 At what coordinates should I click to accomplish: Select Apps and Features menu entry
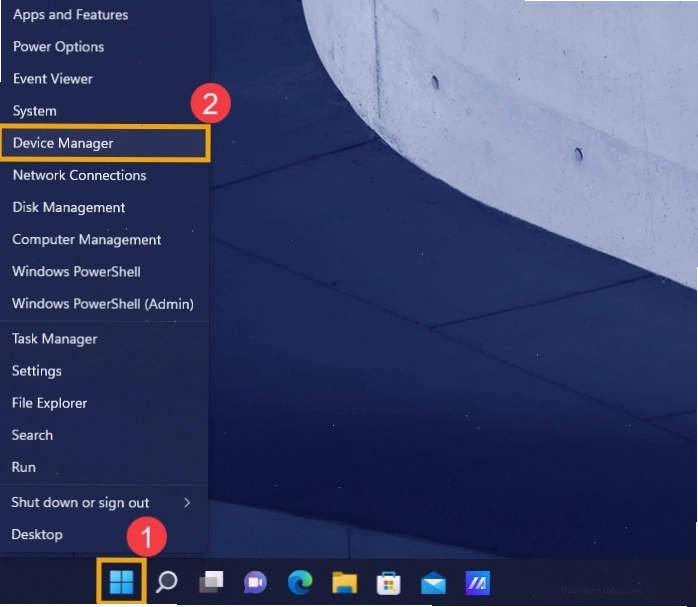coord(104,15)
